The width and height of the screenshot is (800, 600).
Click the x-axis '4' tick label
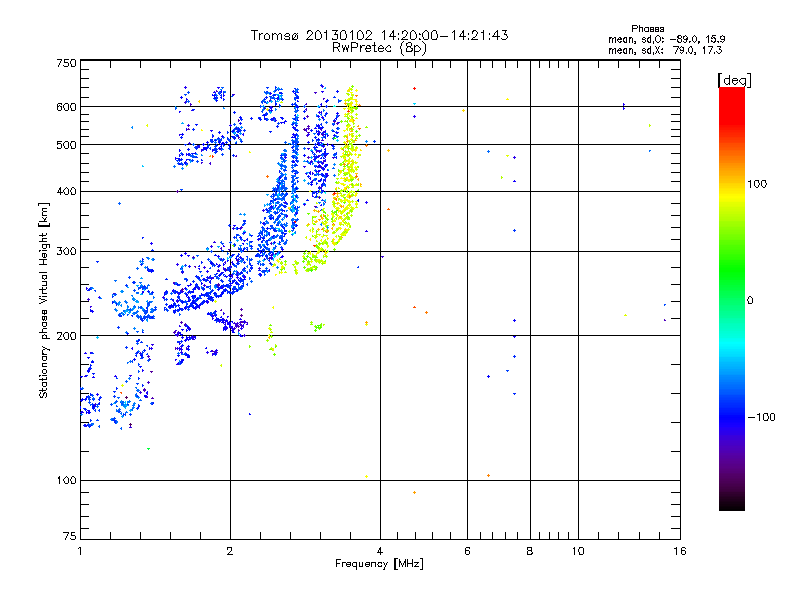[x=380, y=551]
